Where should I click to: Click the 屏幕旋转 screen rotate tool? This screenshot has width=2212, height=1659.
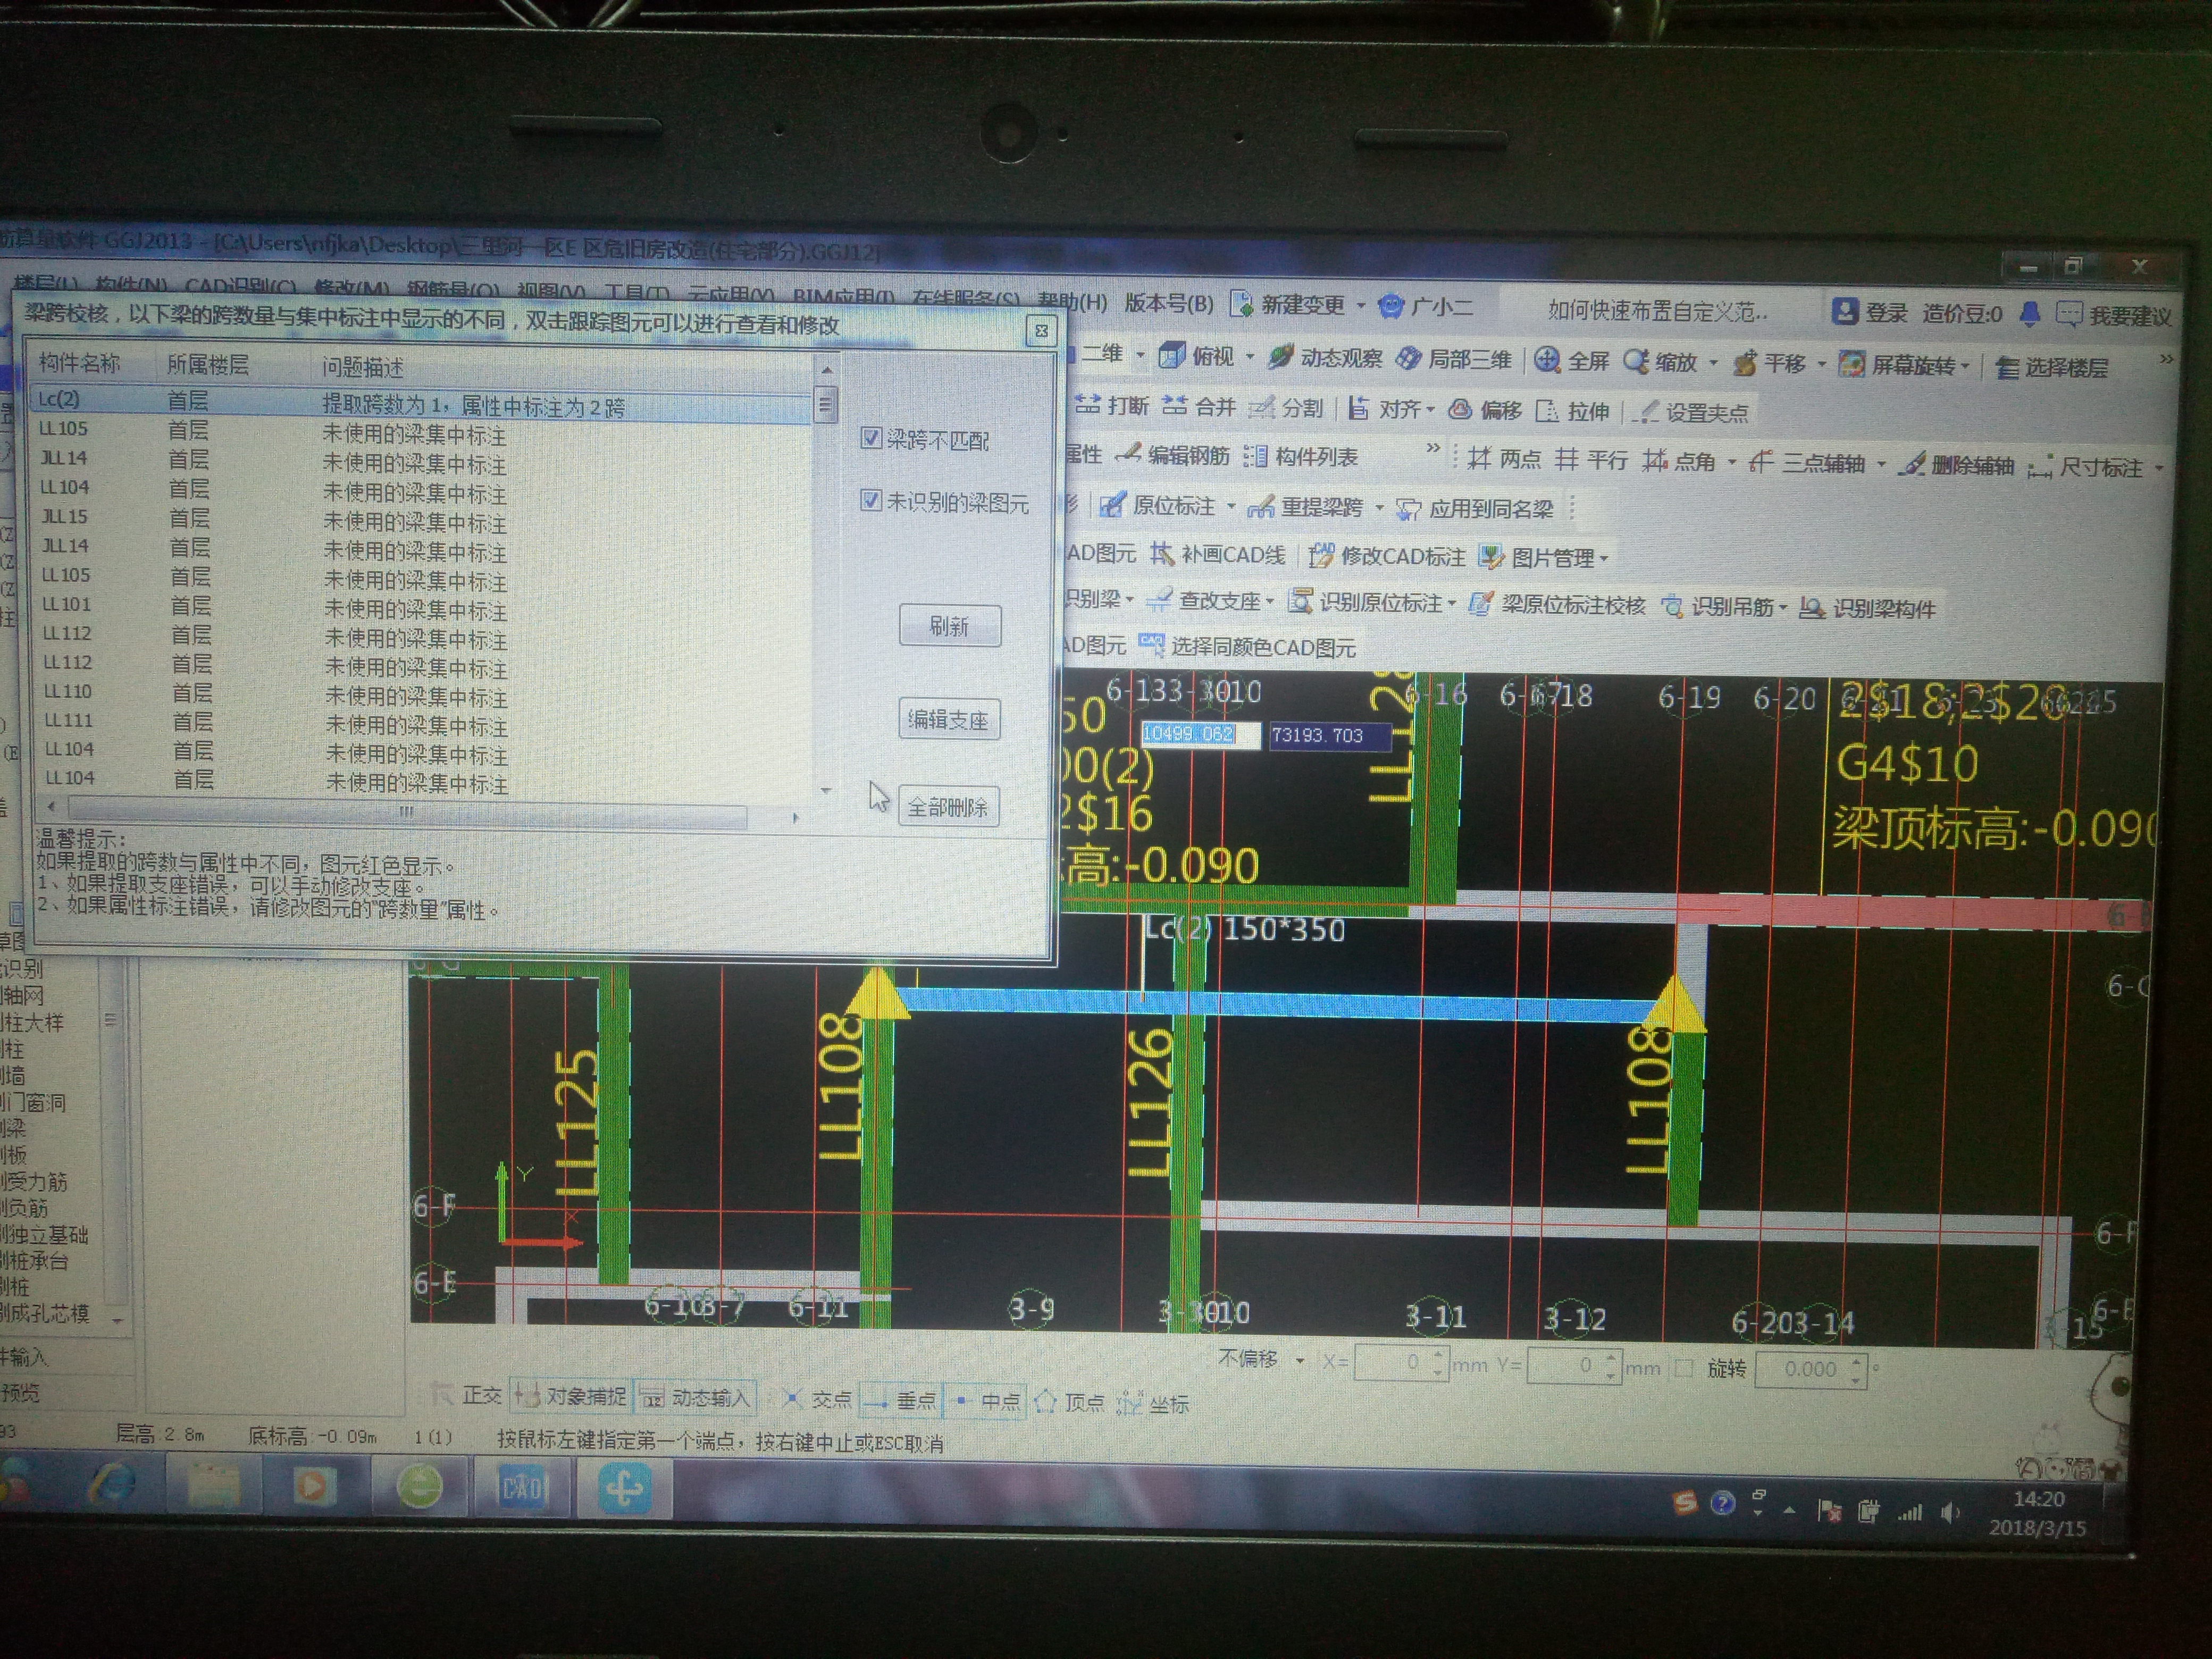click(x=1897, y=365)
